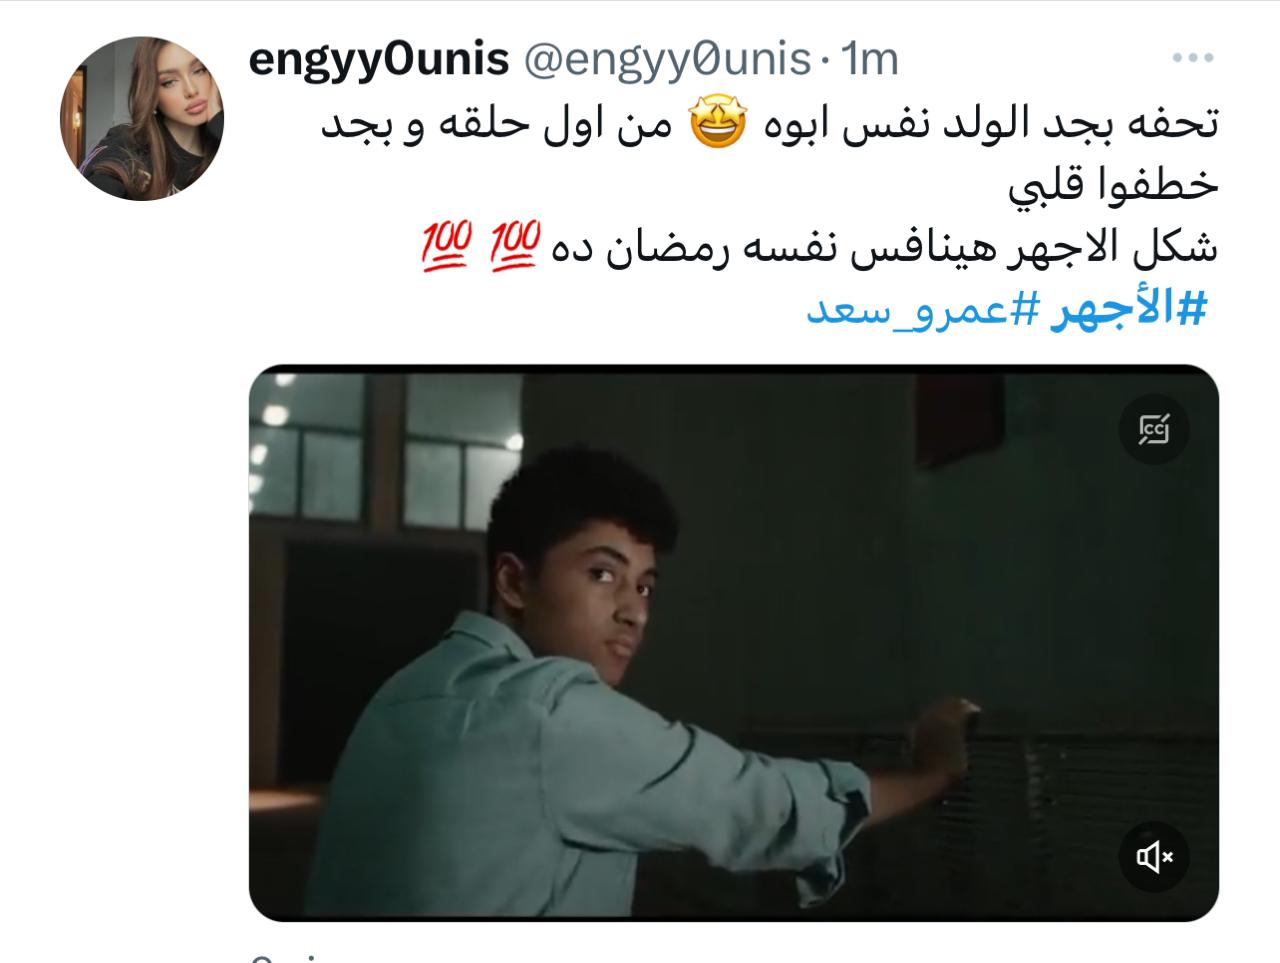The height and width of the screenshot is (963, 1280).
Task: Click the tweet's first text line
Action: pos(769,124)
